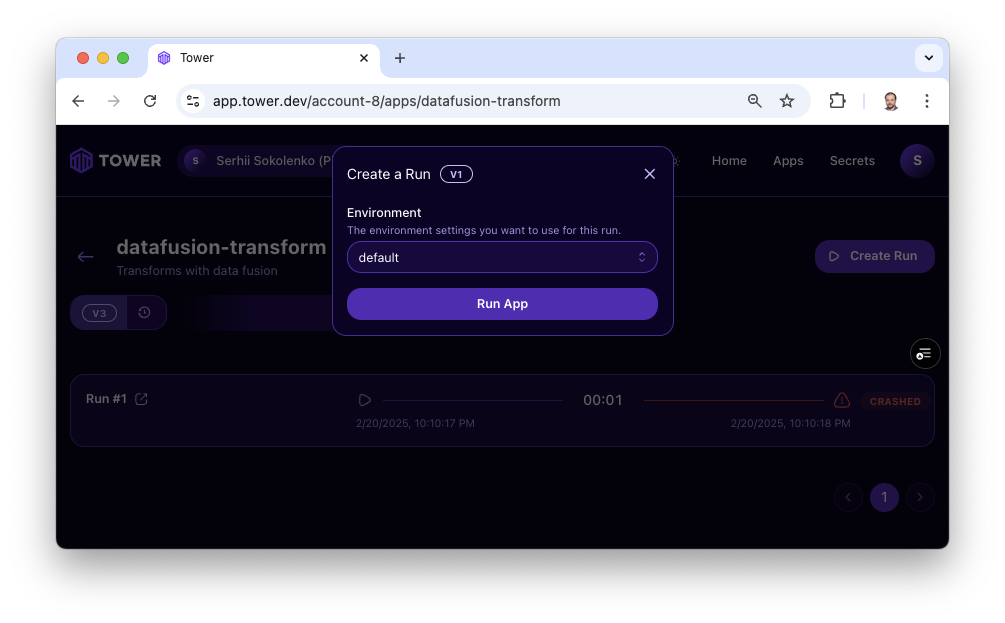Screen dimensions: 1005x623
Task: Click the 00:01 run duration
Action: click(x=602, y=400)
